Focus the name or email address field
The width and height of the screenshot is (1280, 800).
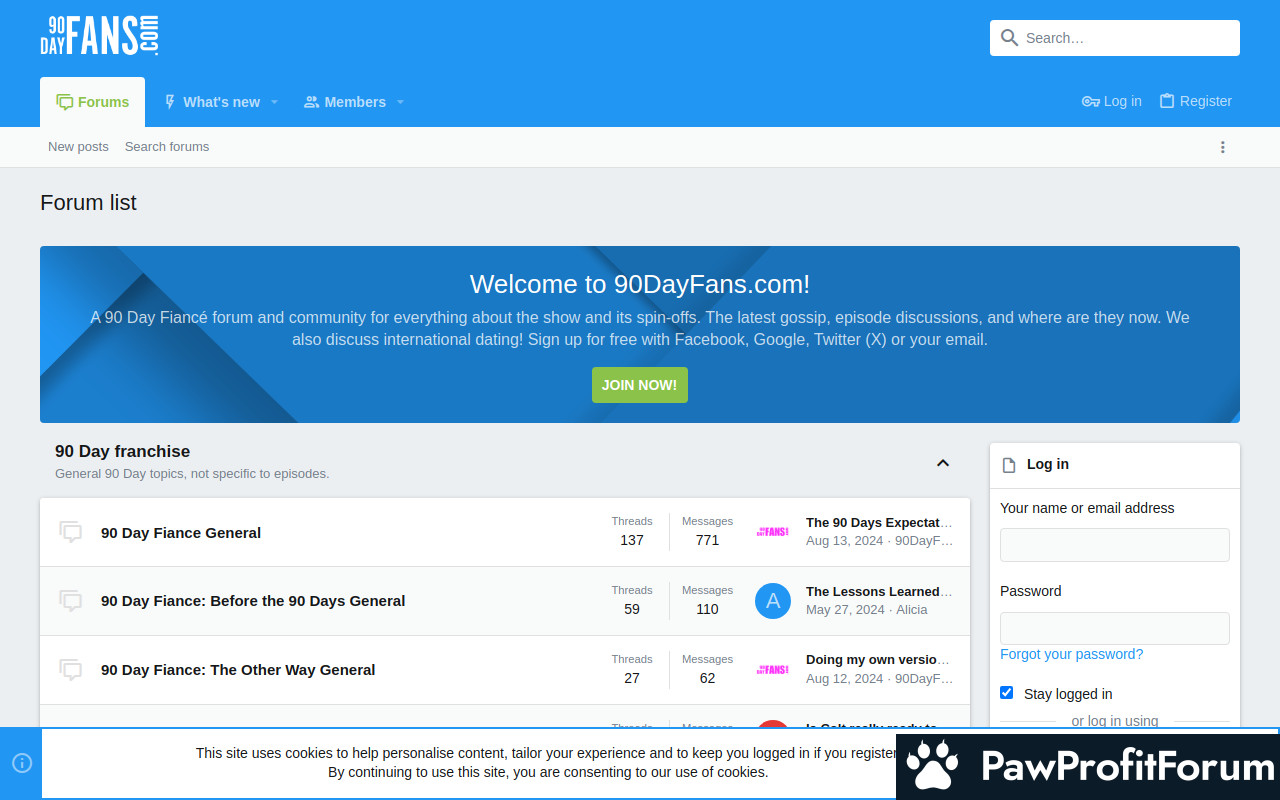coord(1114,545)
